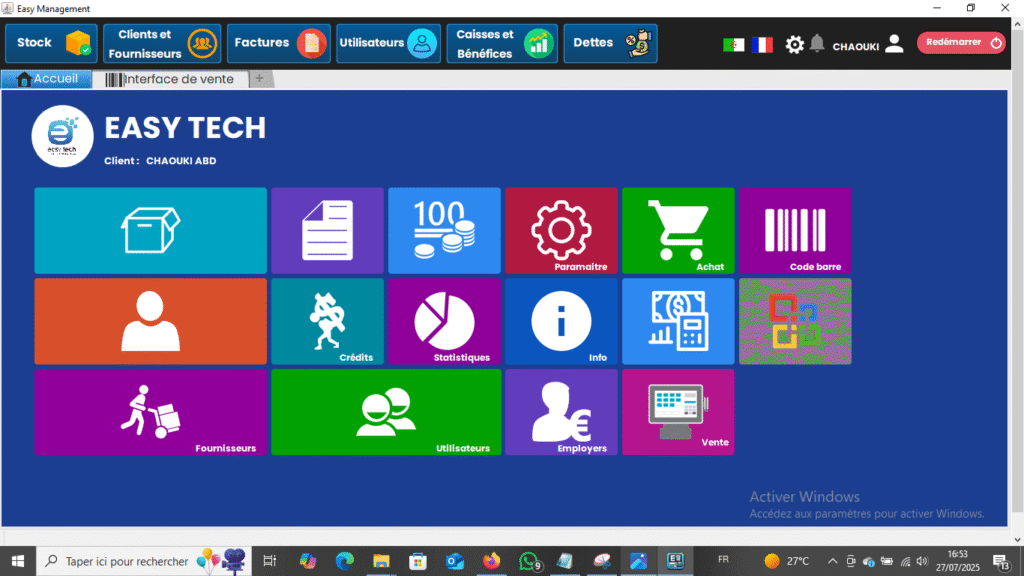Click the notification bell icon
Image resolution: width=1024 pixels, height=576 pixels.
[817, 44]
